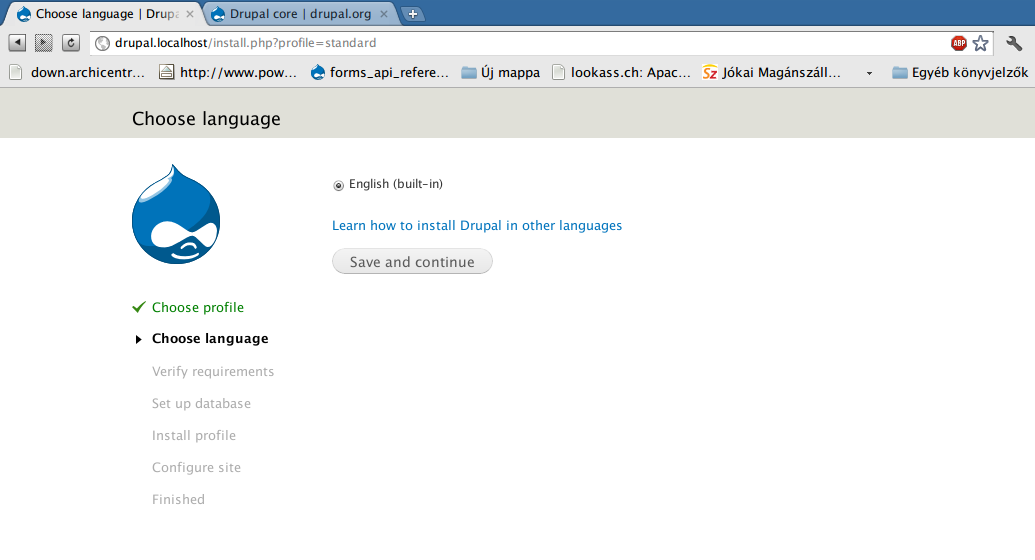
Task: Close the Choose language tab
Action: (190, 14)
